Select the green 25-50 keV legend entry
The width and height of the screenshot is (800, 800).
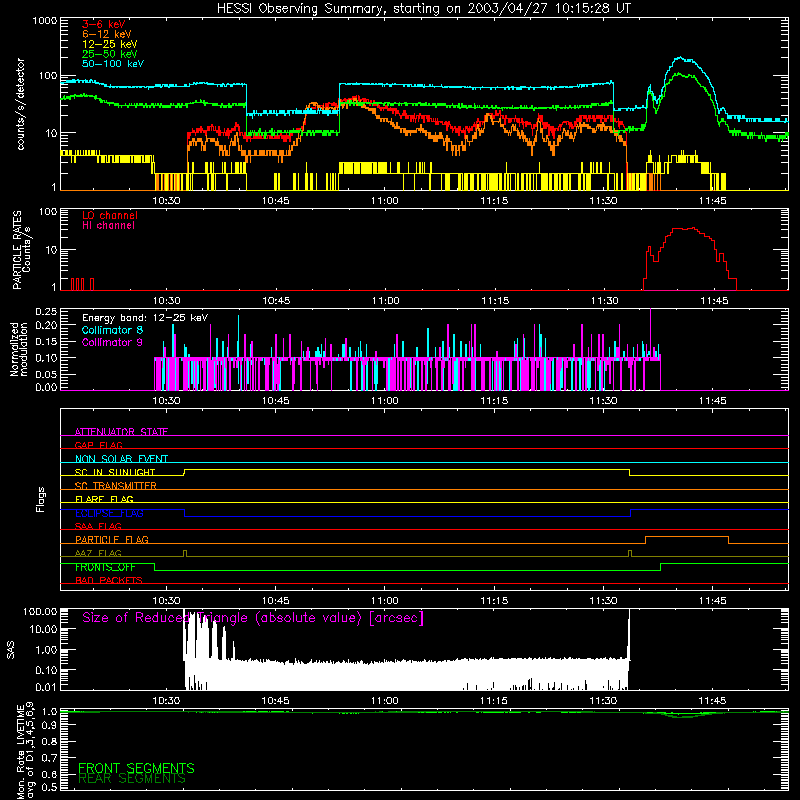[110, 54]
